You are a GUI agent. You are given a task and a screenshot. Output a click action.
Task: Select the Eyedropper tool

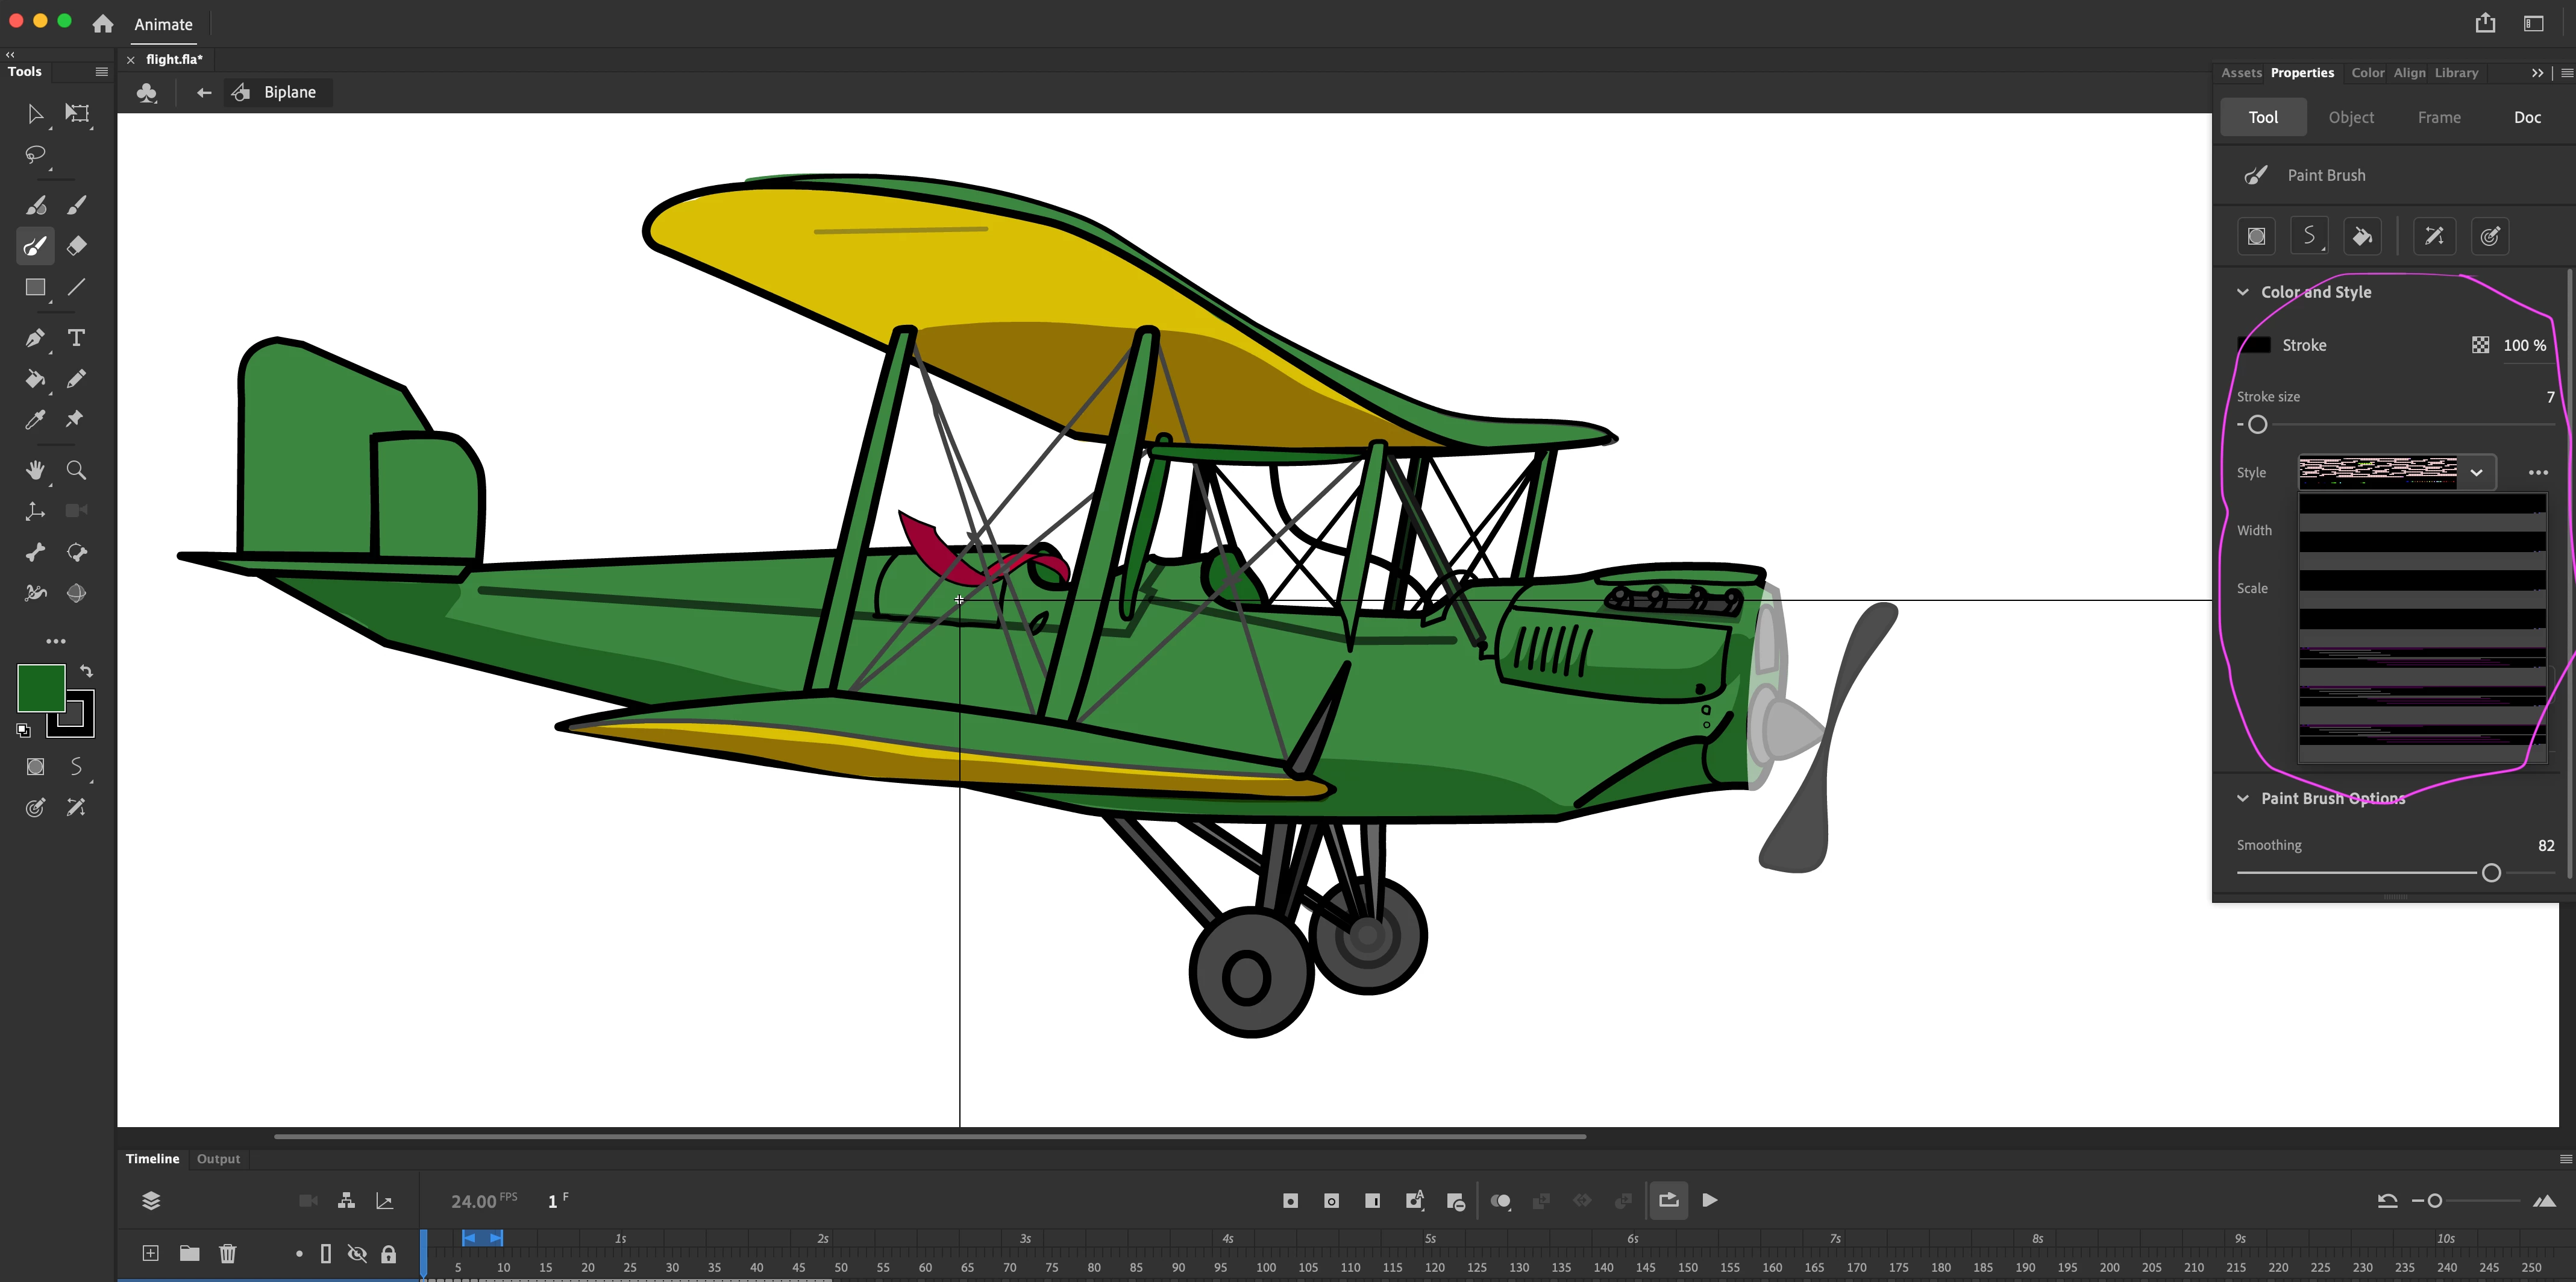coord(35,419)
